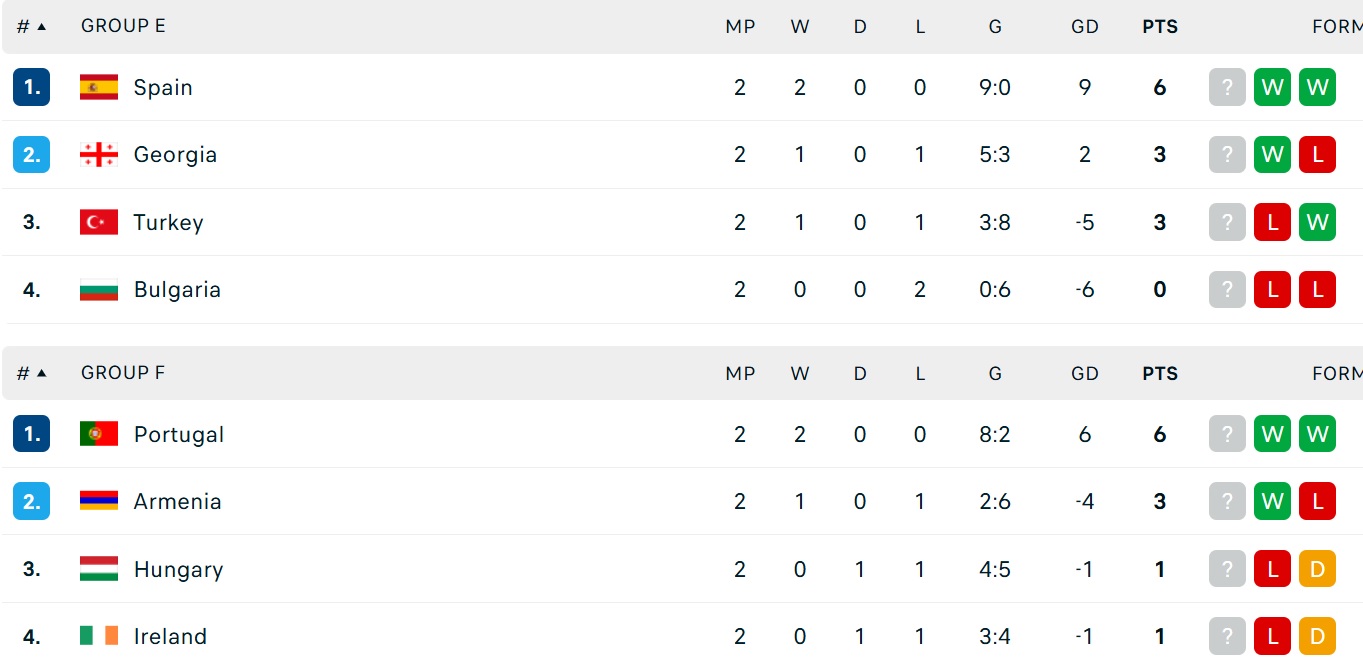
Task: Click Hungary's orange draw form badge
Action: pos(1317,569)
